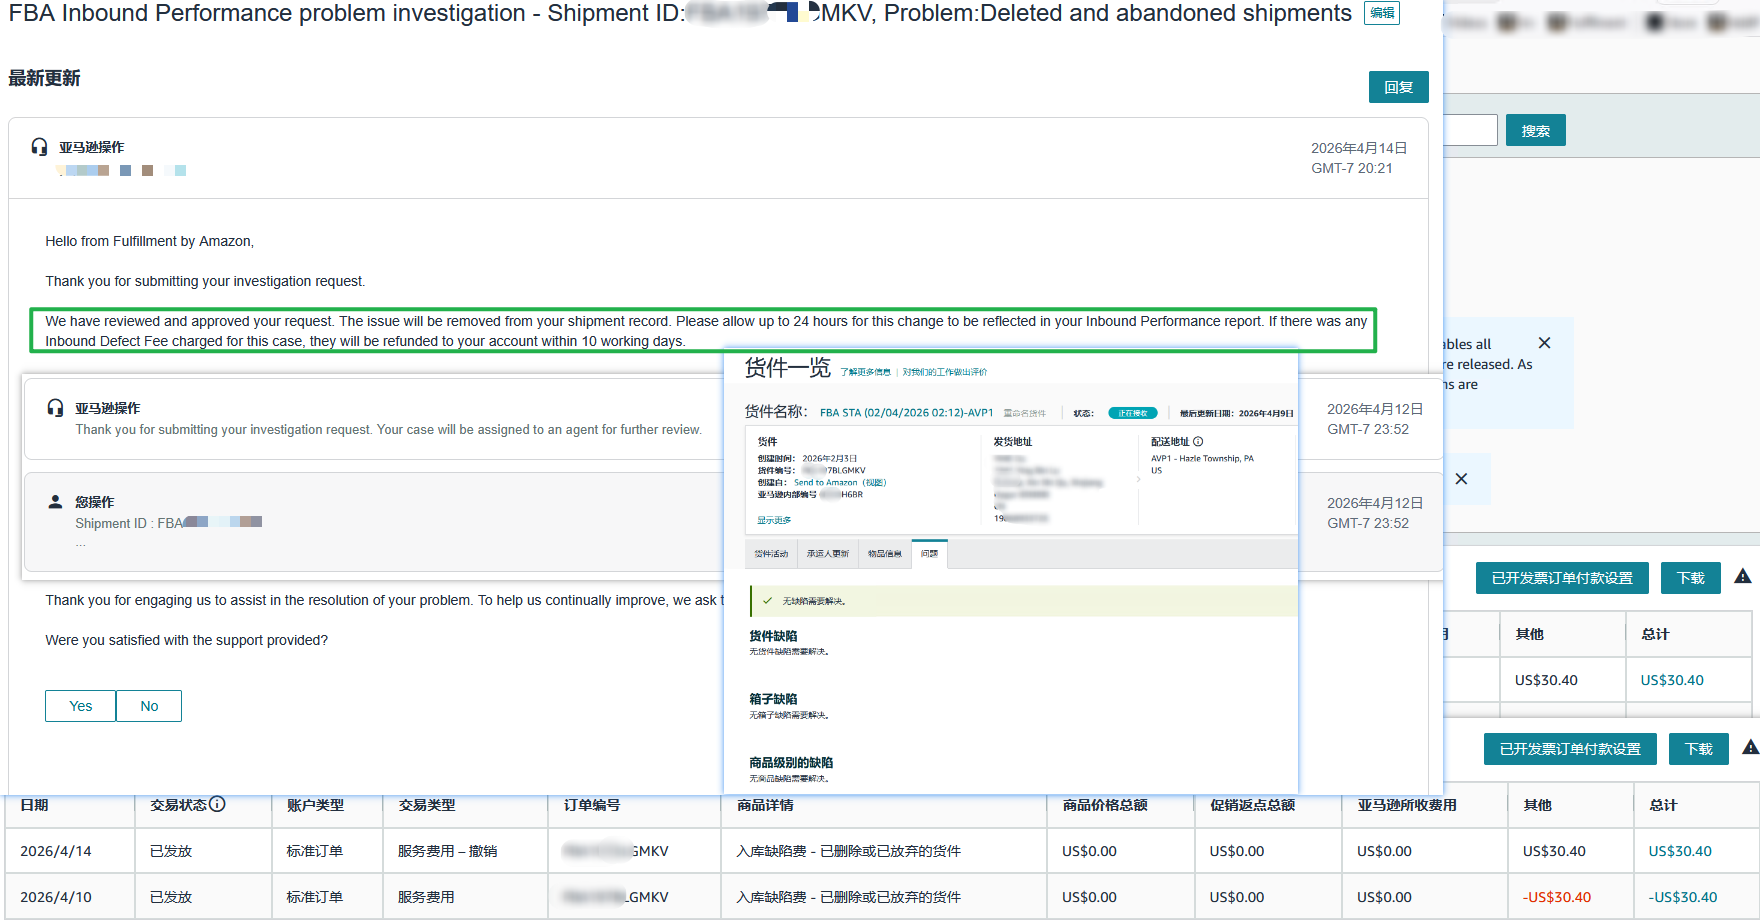Click the green checkmark in 无缺陷需要解决 banner
This screenshot has width=1760, height=922.
767,601
